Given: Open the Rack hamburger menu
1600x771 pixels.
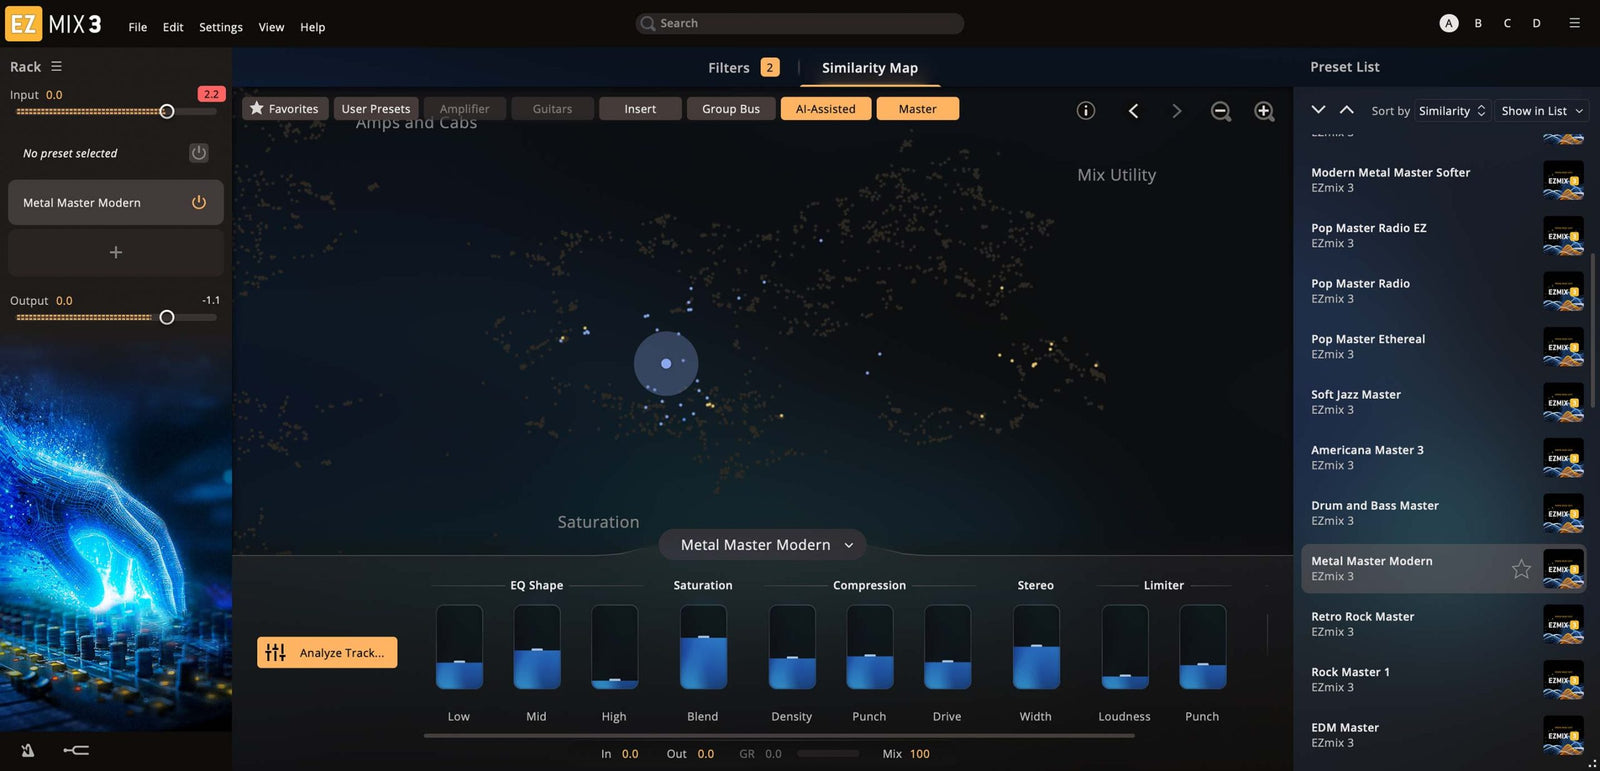Looking at the screenshot, I should click(56, 66).
